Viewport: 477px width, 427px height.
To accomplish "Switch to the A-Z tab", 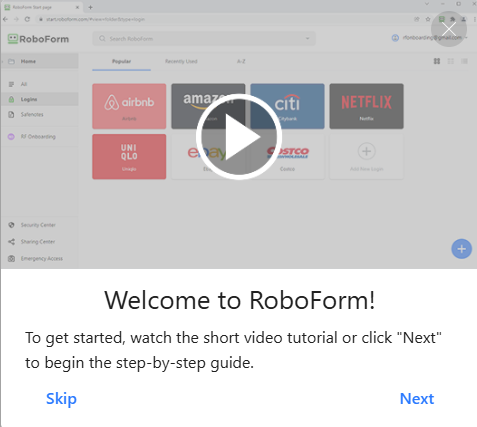I will pyautogui.click(x=241, y=61).
